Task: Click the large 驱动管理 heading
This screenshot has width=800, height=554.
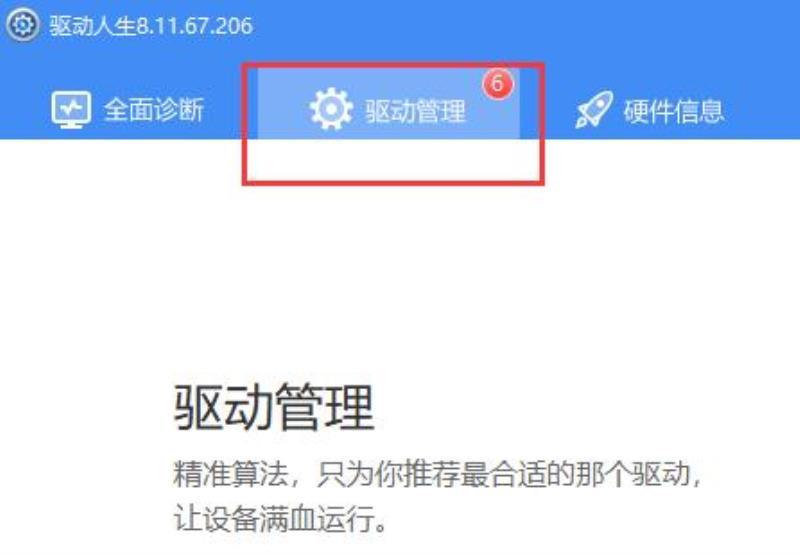Action: coord(274,408)
